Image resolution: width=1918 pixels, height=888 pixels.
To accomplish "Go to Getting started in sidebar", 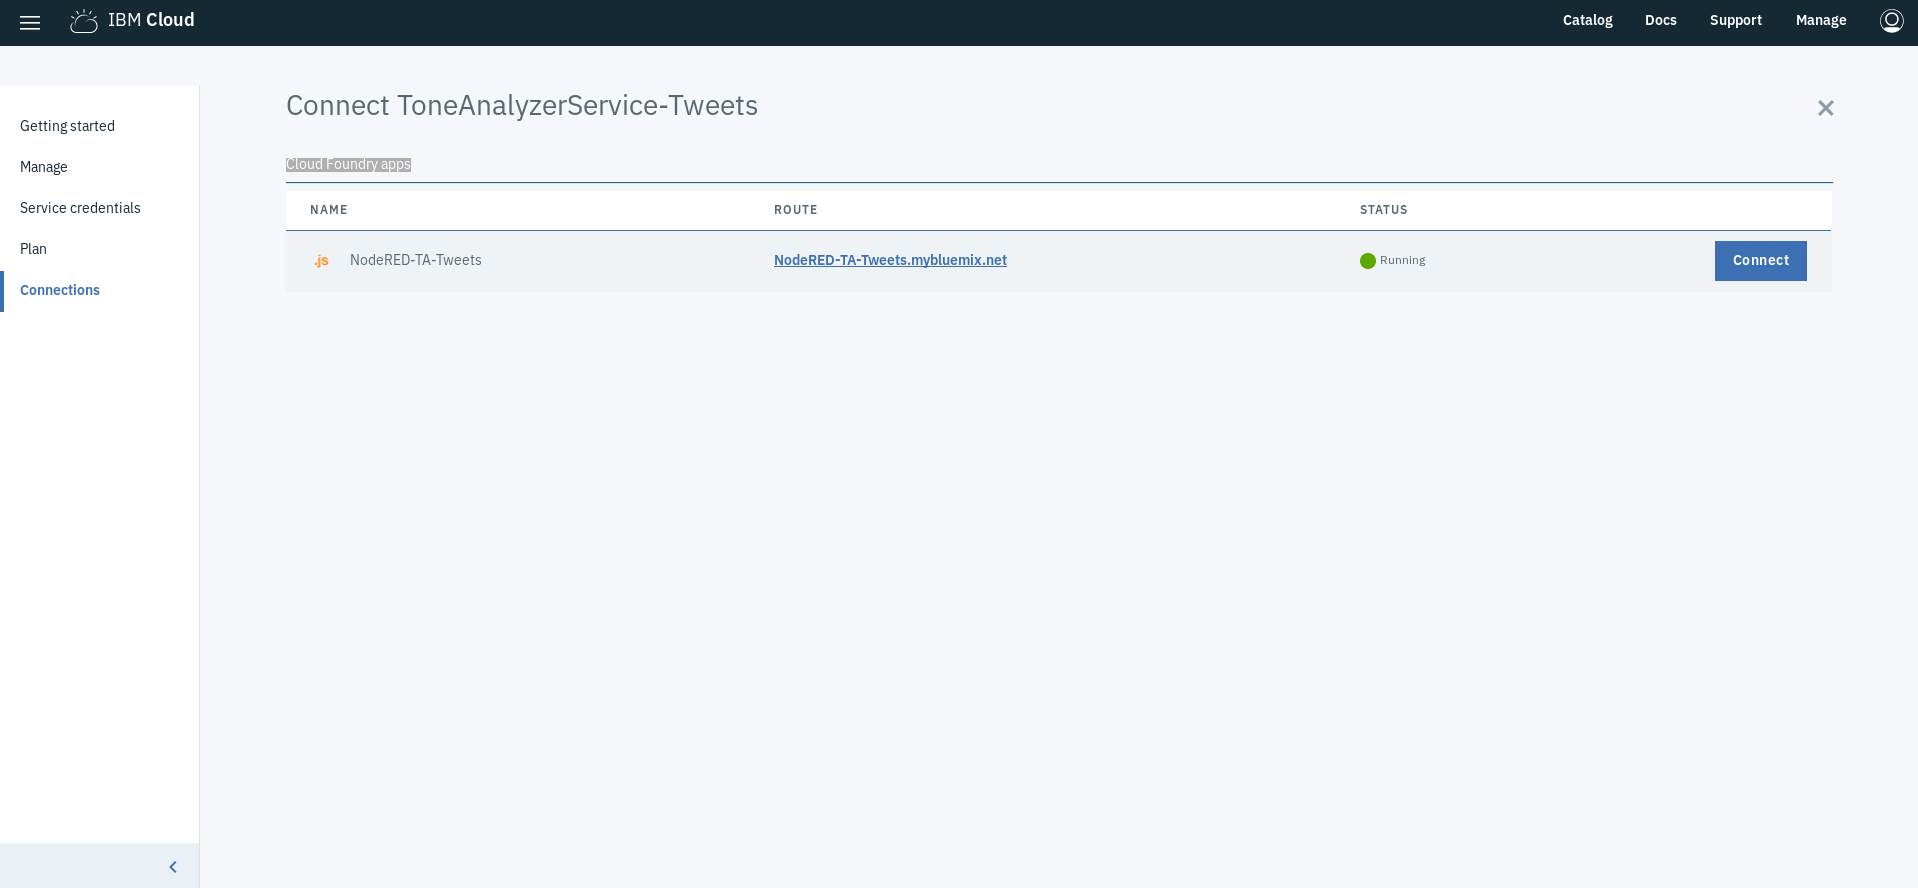I will (67, 126).
